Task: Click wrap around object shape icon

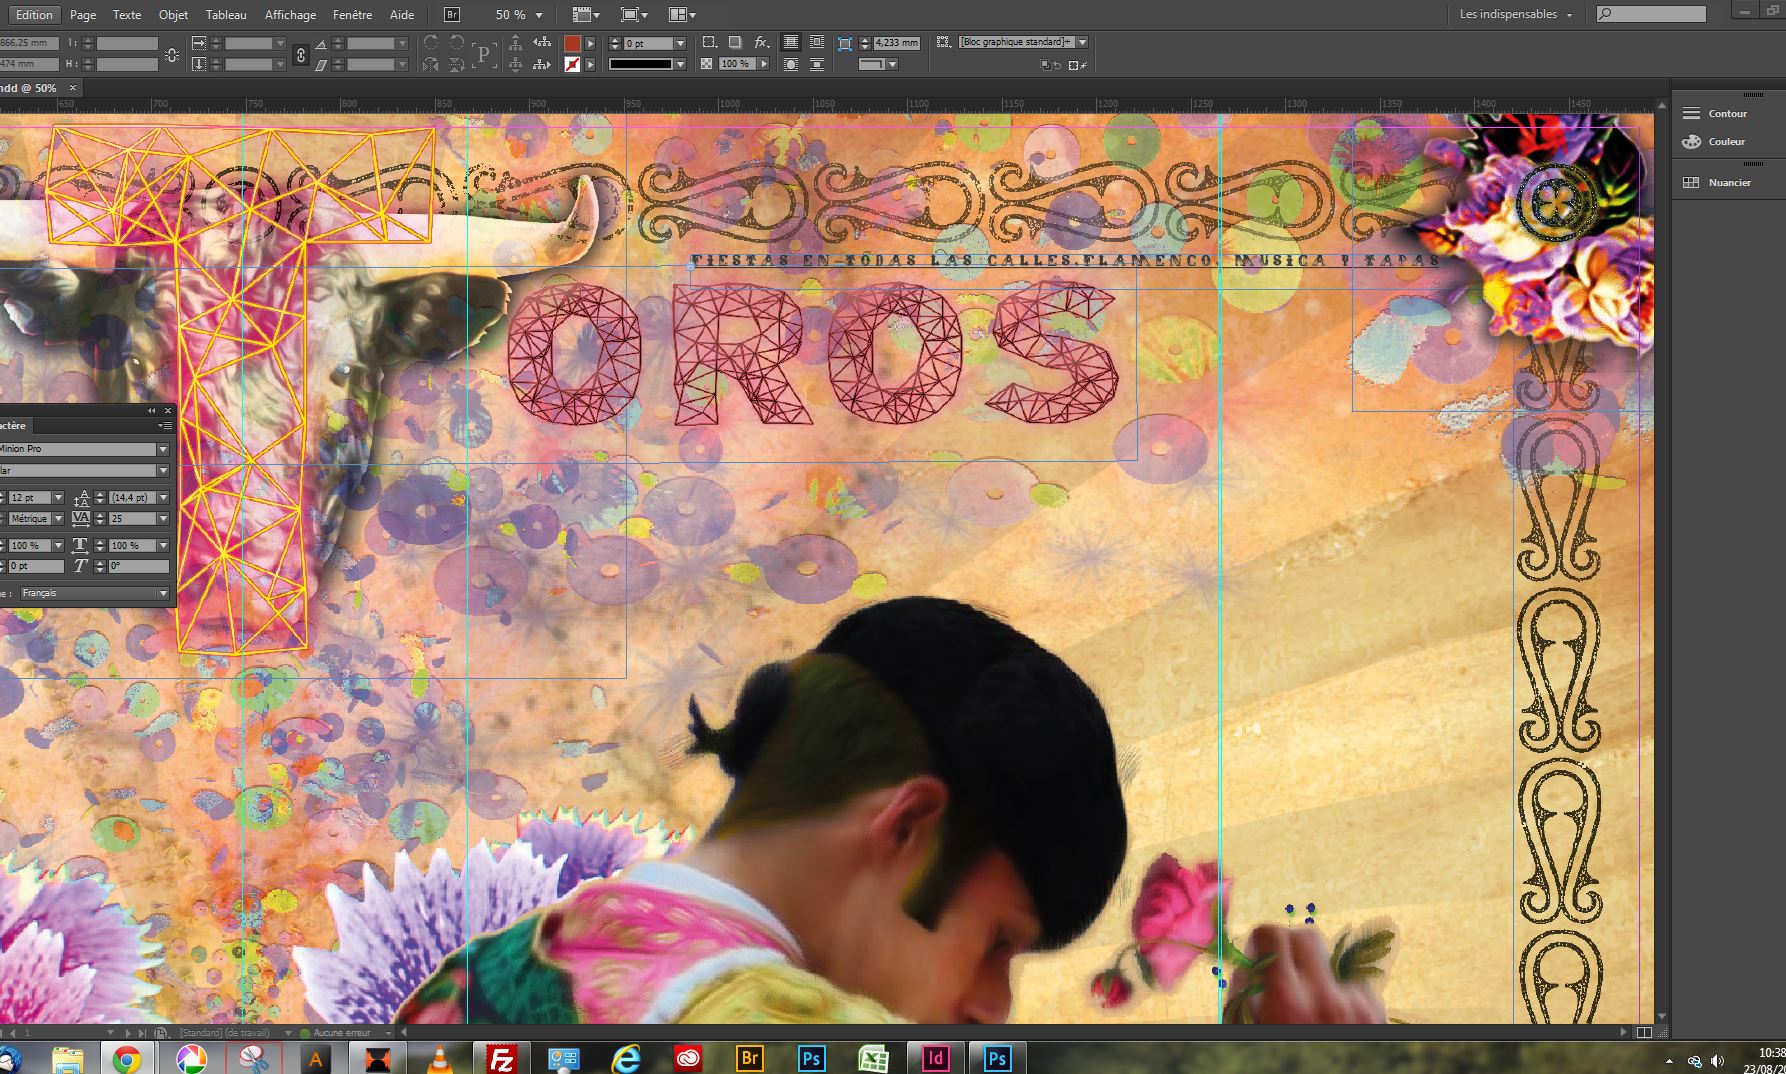Action: (791, 64)
